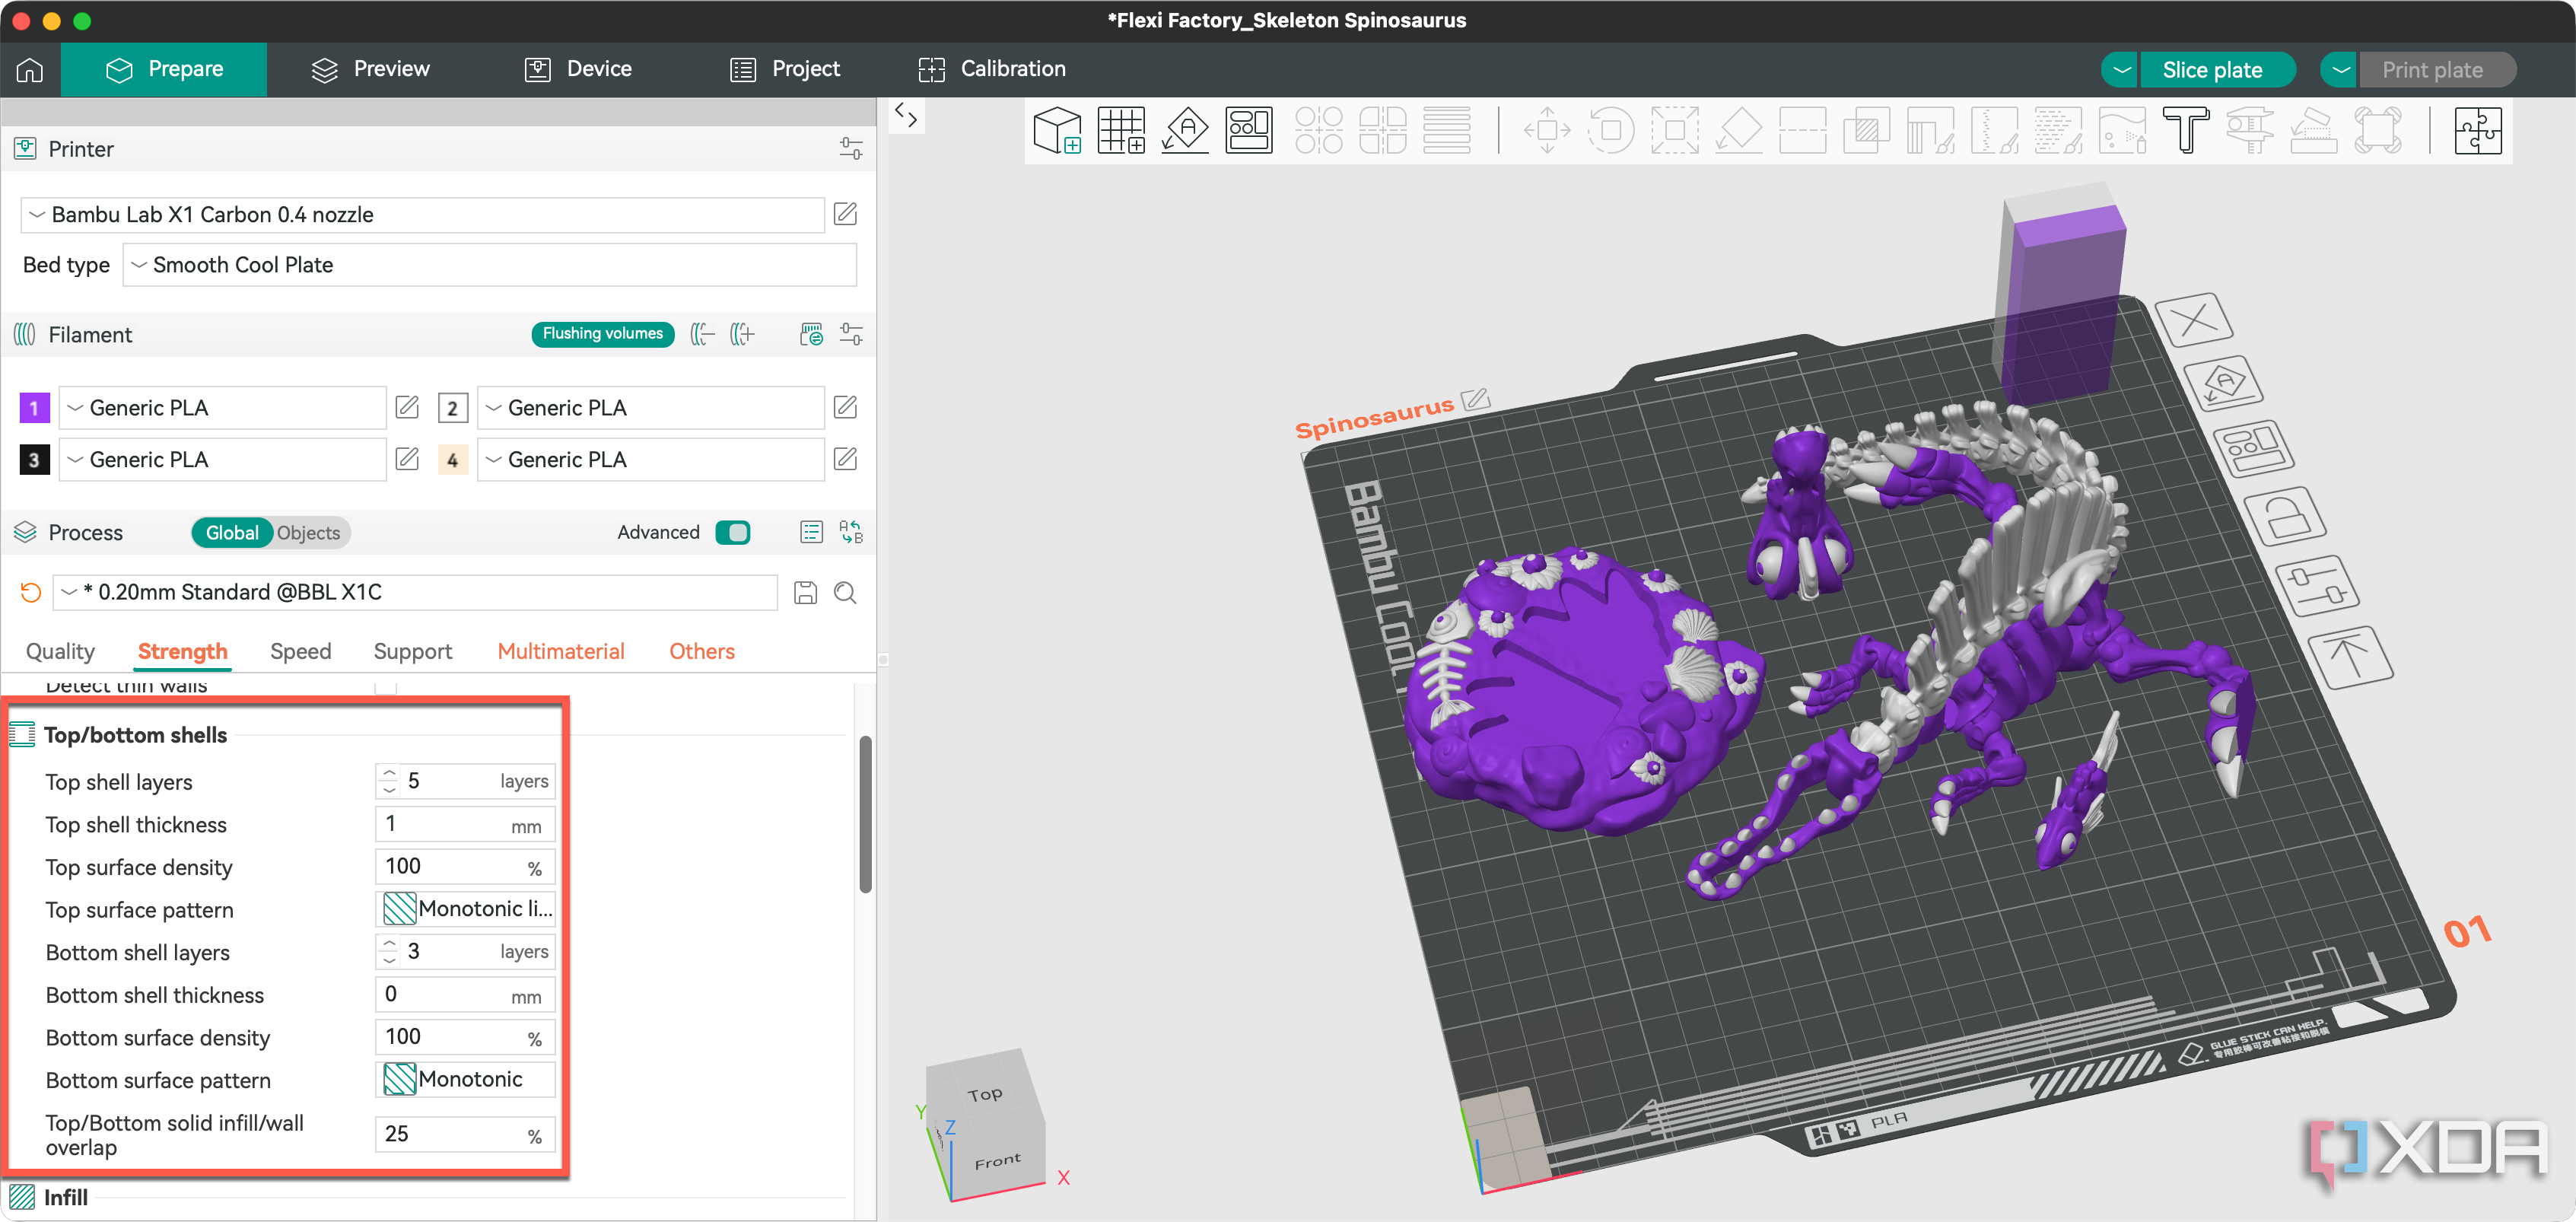This screenshot has height=1222, width=2576.
Task: Click the Add object cube icon
Action: pyautogui.click(x=1057, y=131)
